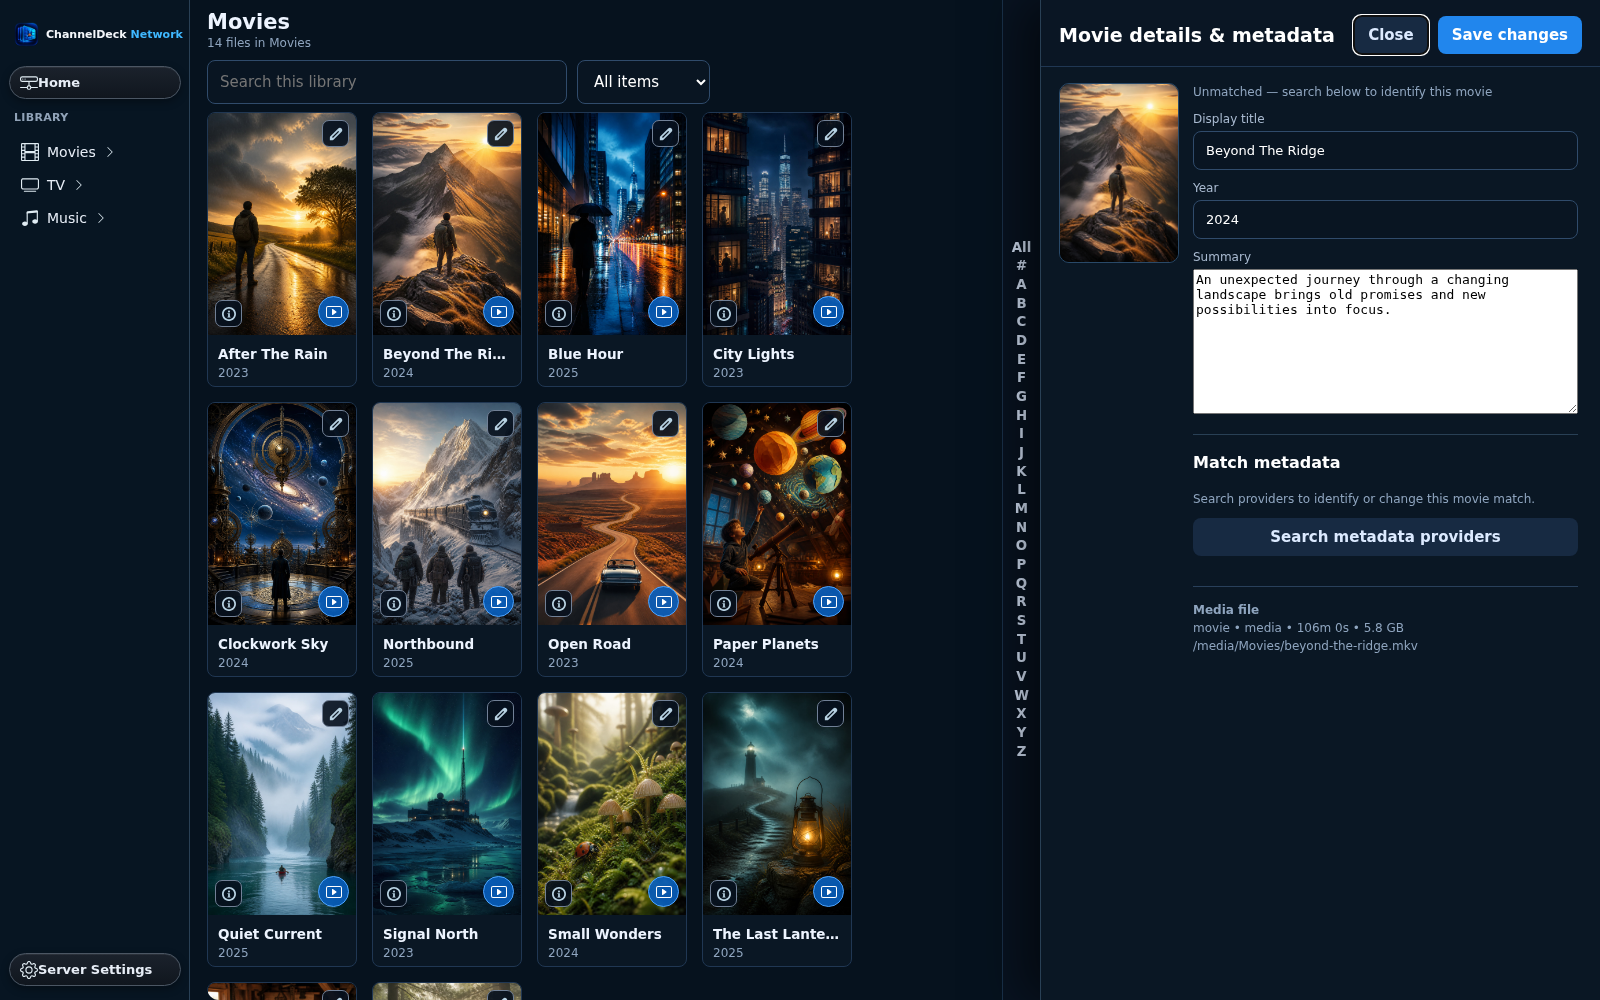Viewport: 1600px width, 1000px height.
Task: Click Save changes button
Action: (x=1510, y=35)
